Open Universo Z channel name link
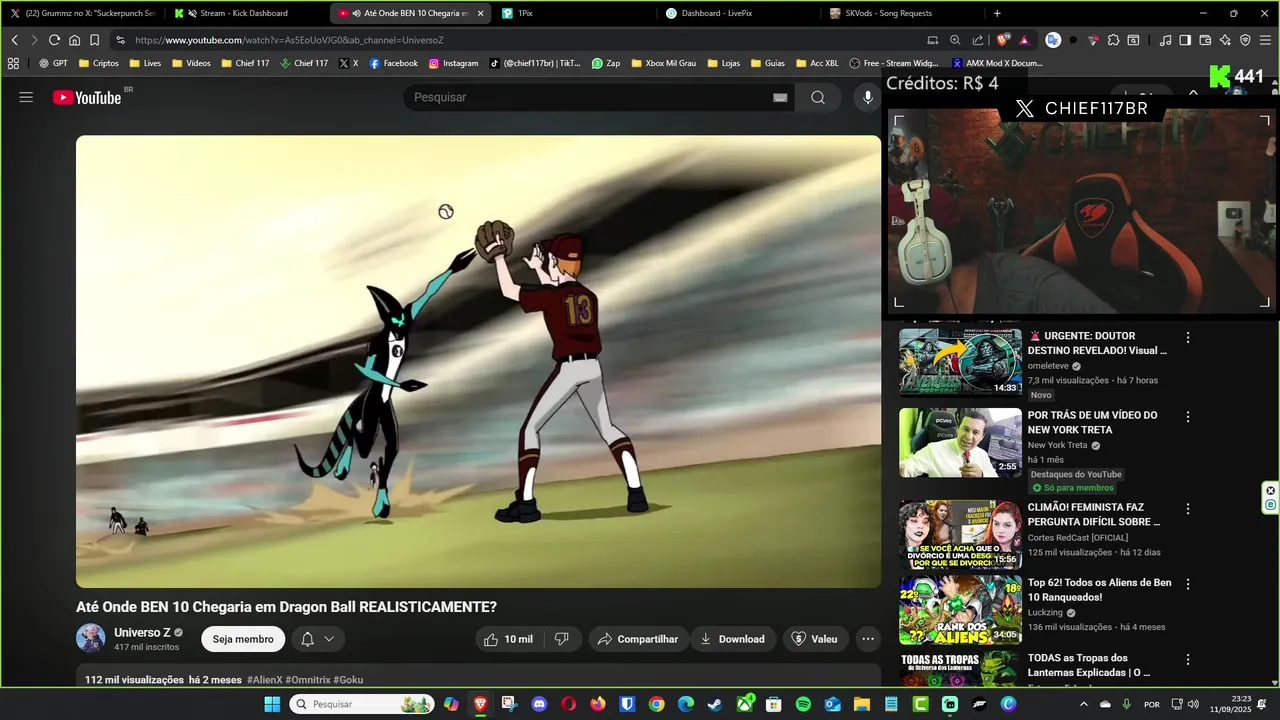 (x=142, y=633)
